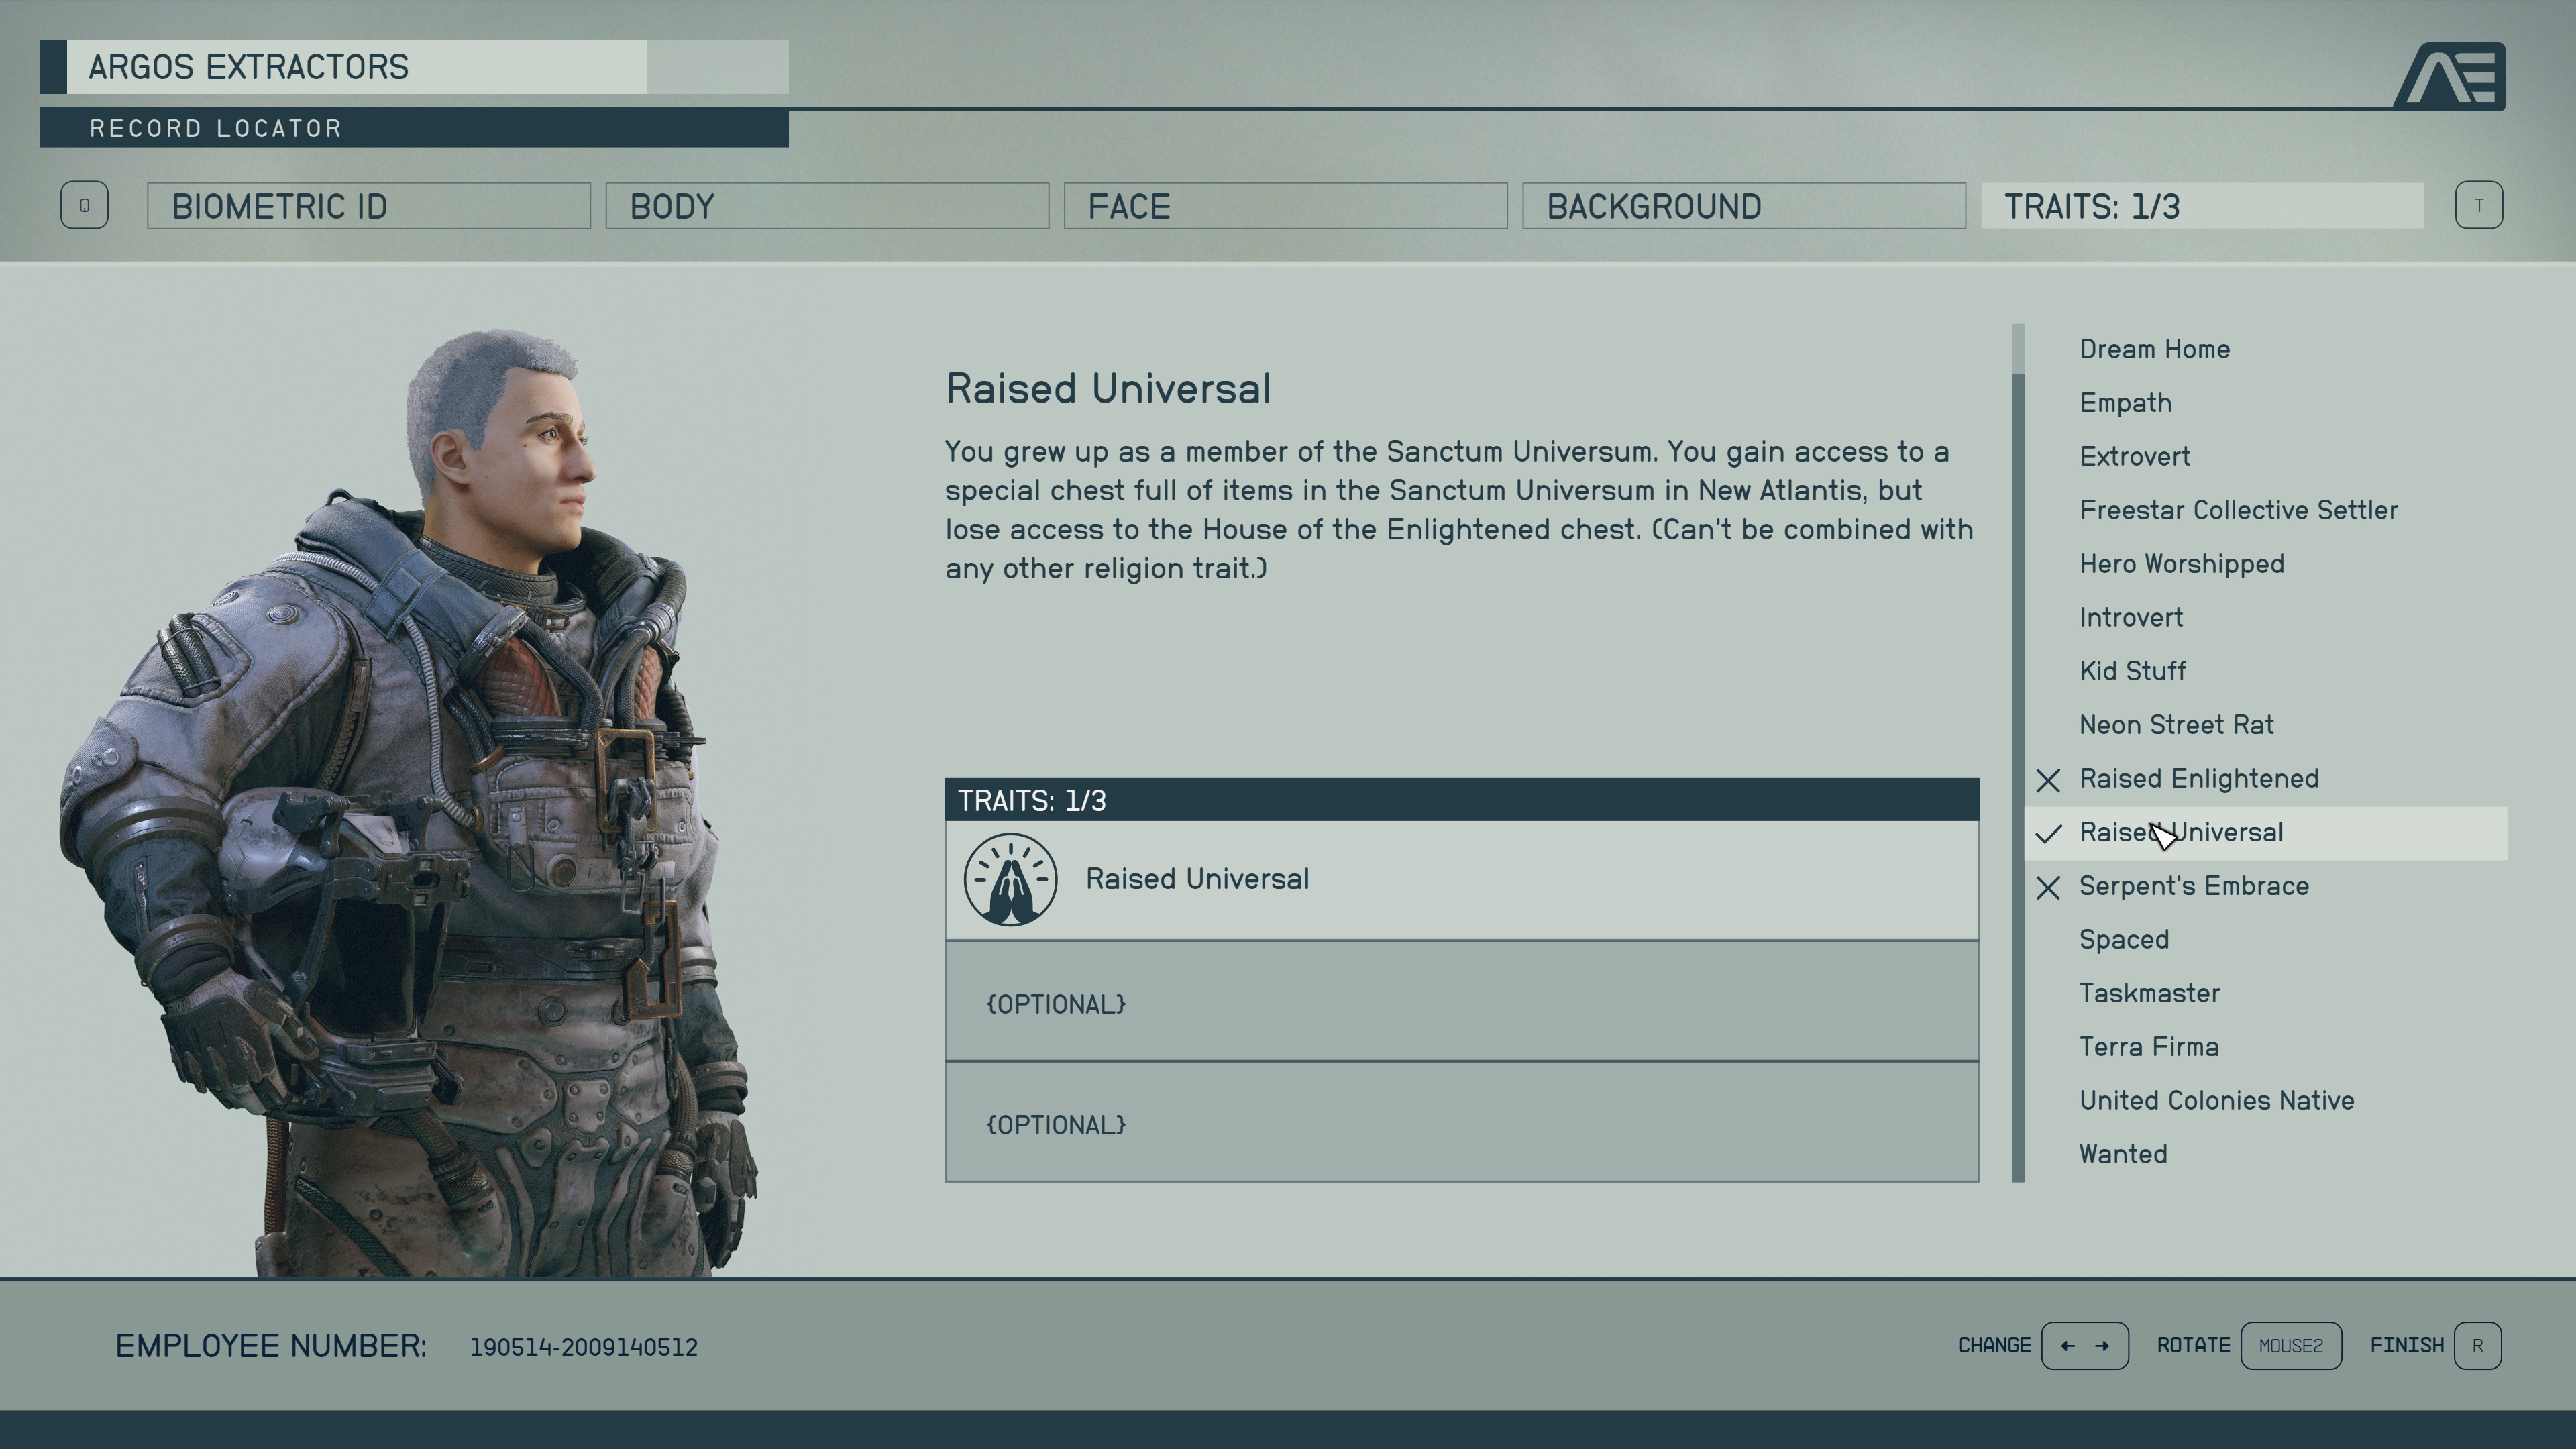Select Wanted from traits list
The width and height of the screenshot is (2576, 1449).
[2123, 1154]
